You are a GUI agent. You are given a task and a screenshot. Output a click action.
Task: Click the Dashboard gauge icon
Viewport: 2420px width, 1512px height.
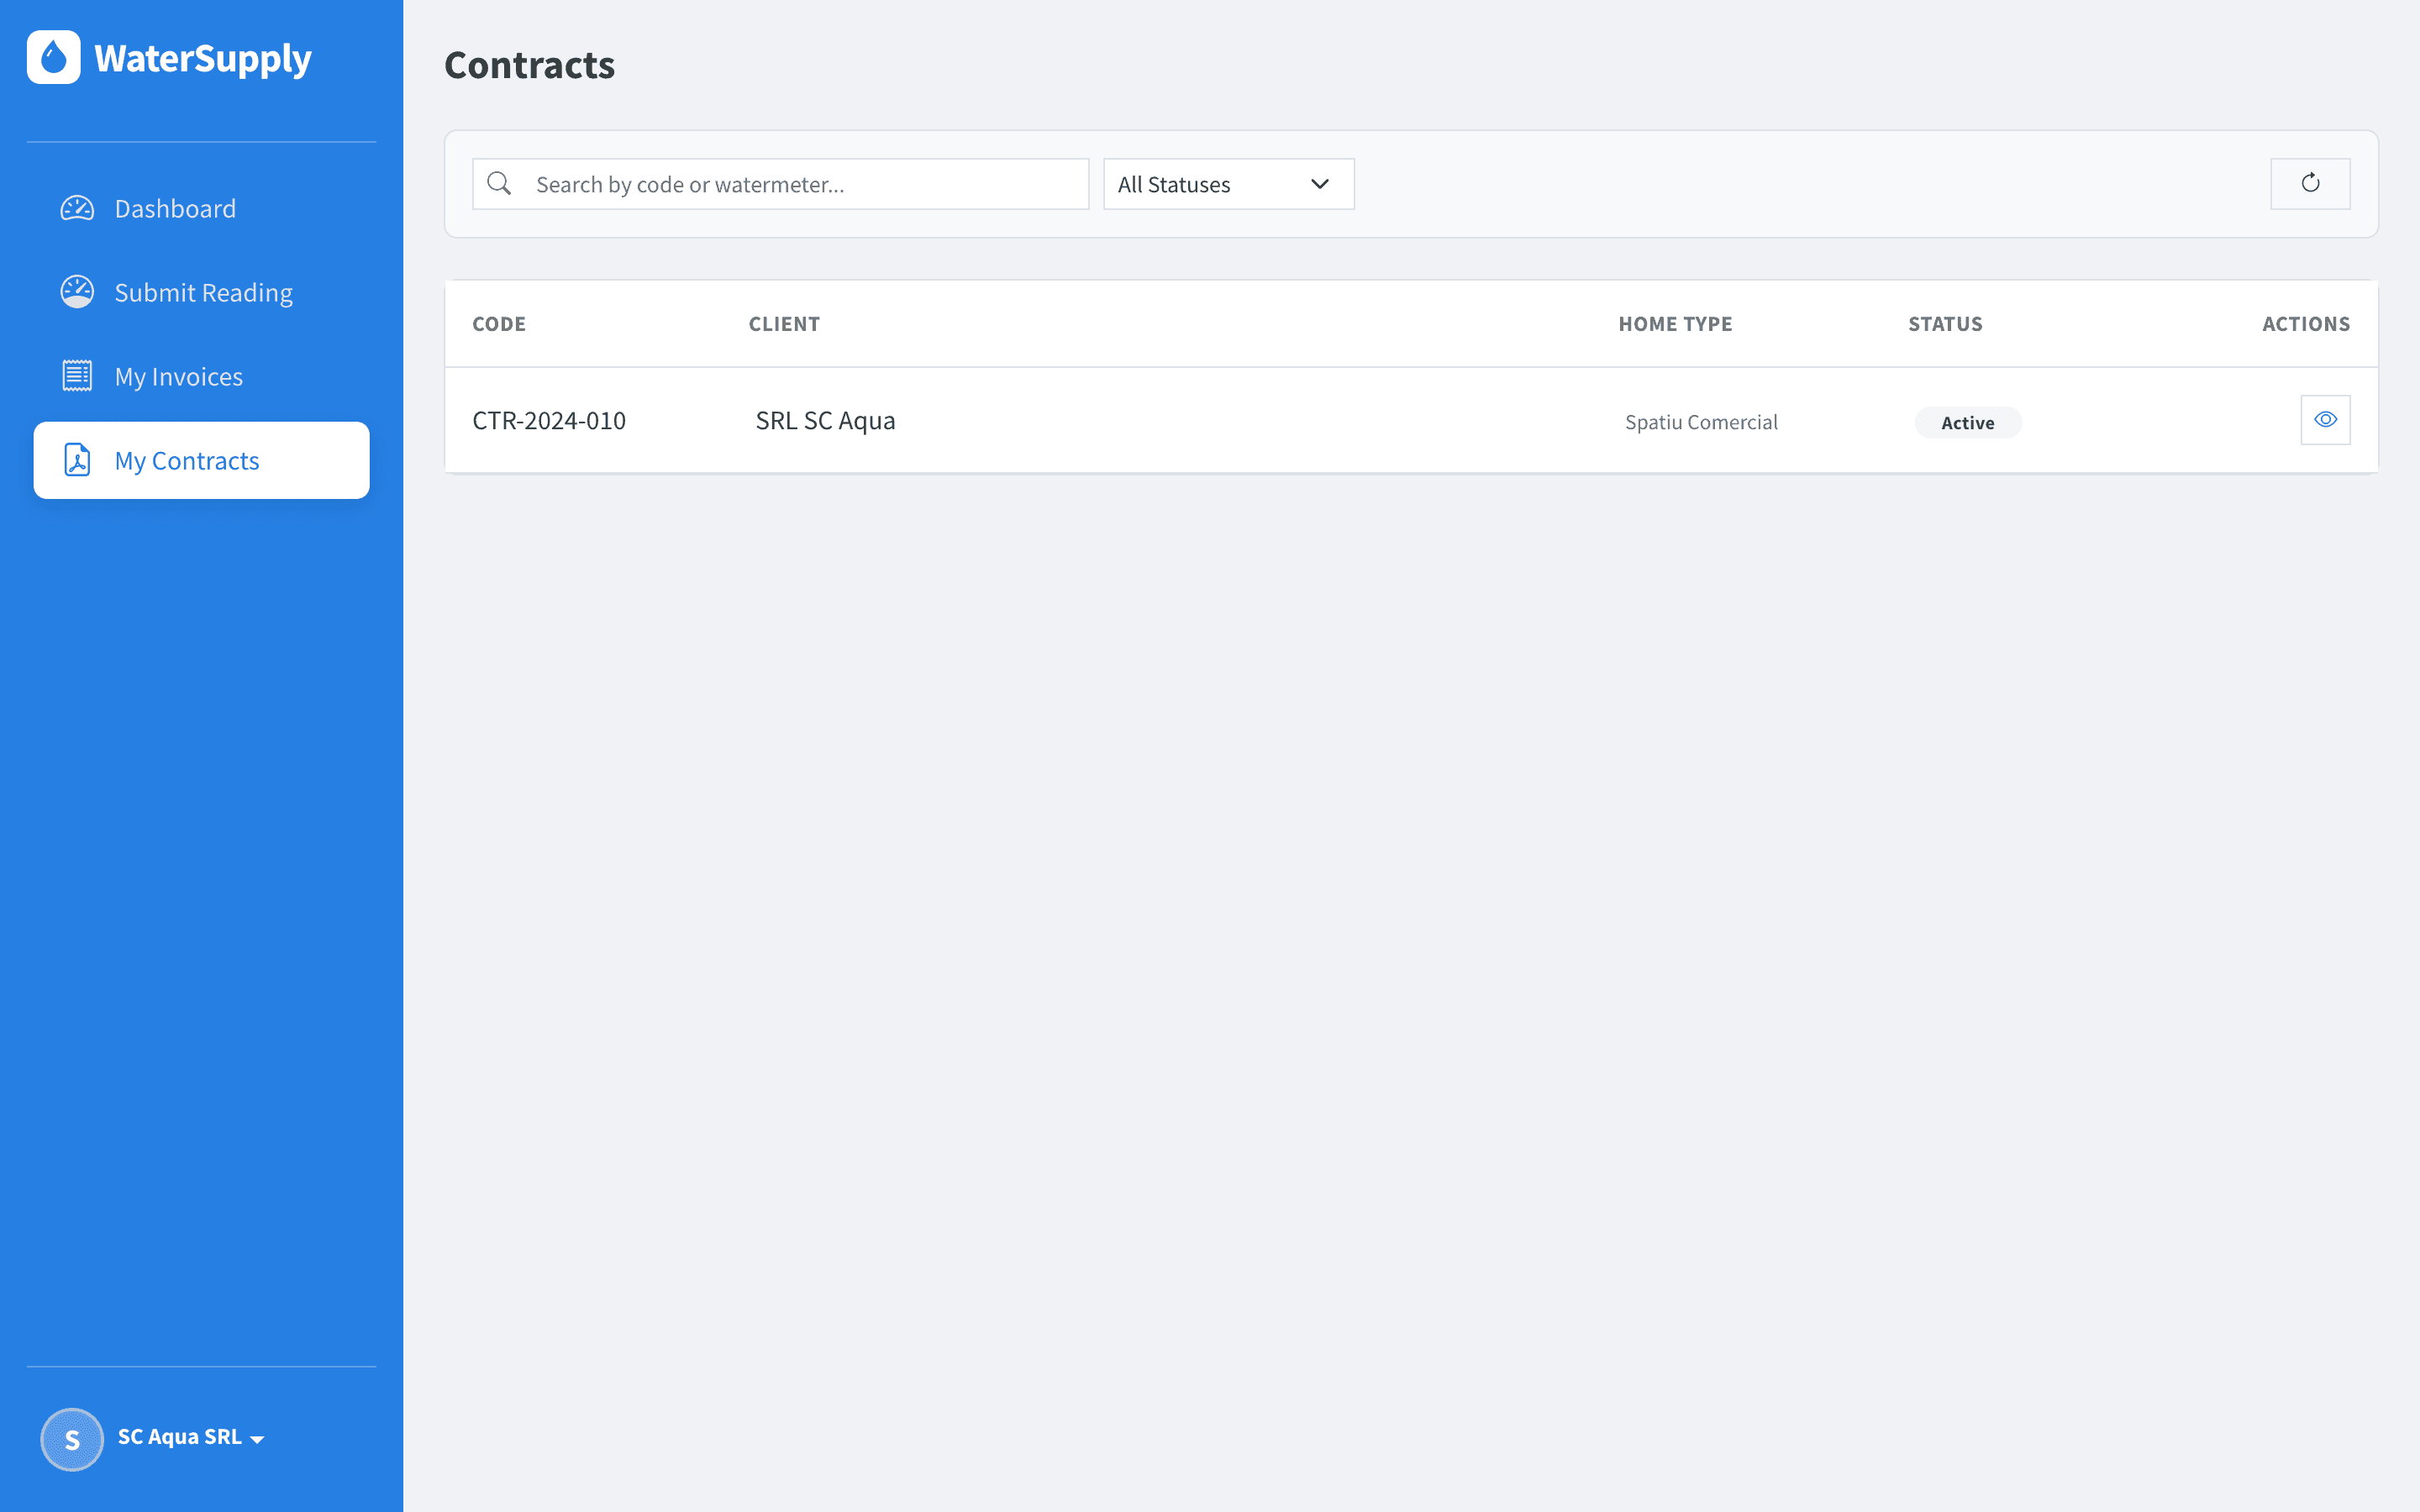click(x=77, y=208)
